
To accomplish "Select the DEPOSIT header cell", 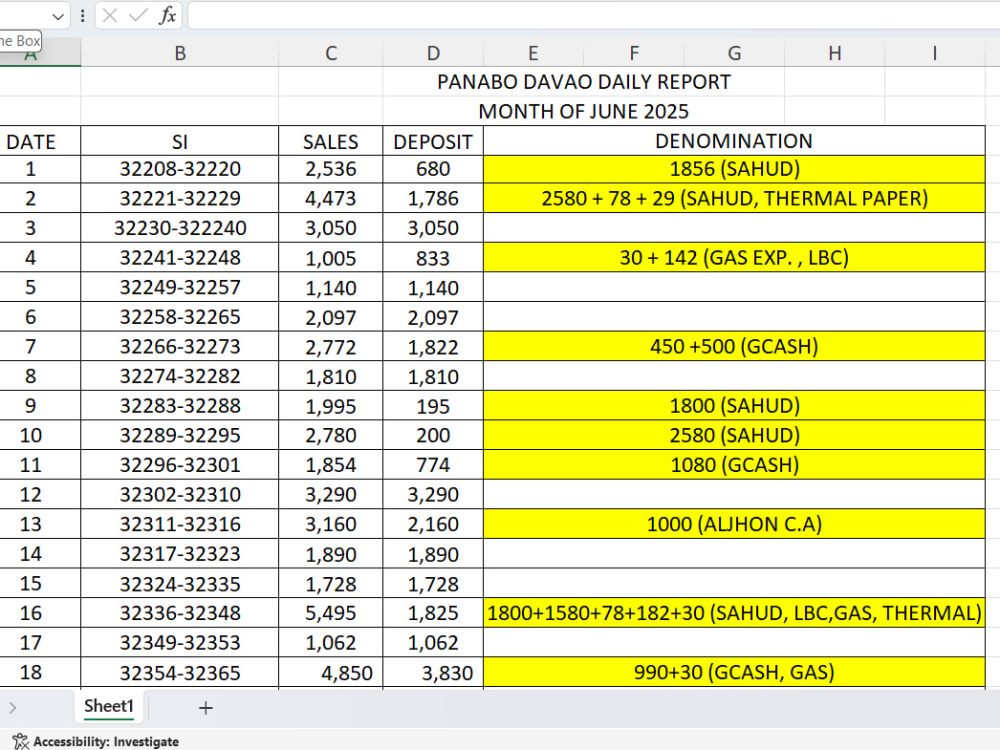I will point(433,141).
